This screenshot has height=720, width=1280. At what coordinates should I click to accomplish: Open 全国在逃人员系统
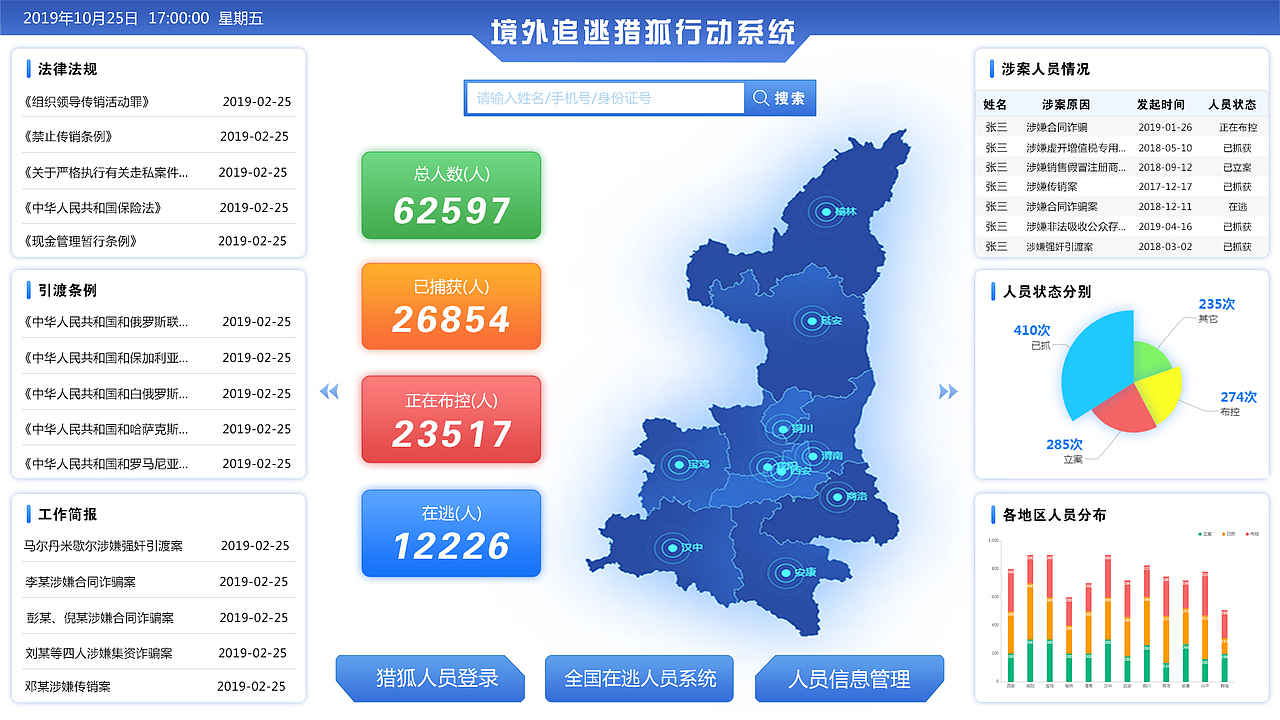639,677
